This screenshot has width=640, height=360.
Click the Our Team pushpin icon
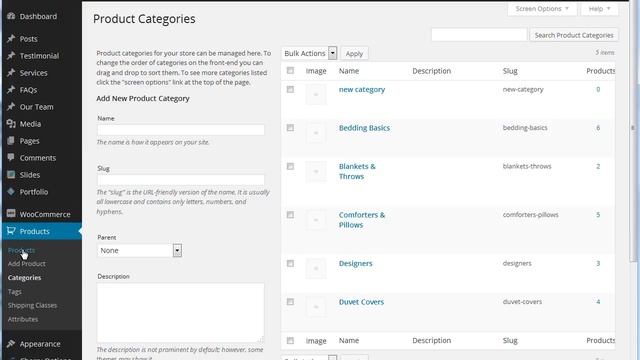[11, 107]
